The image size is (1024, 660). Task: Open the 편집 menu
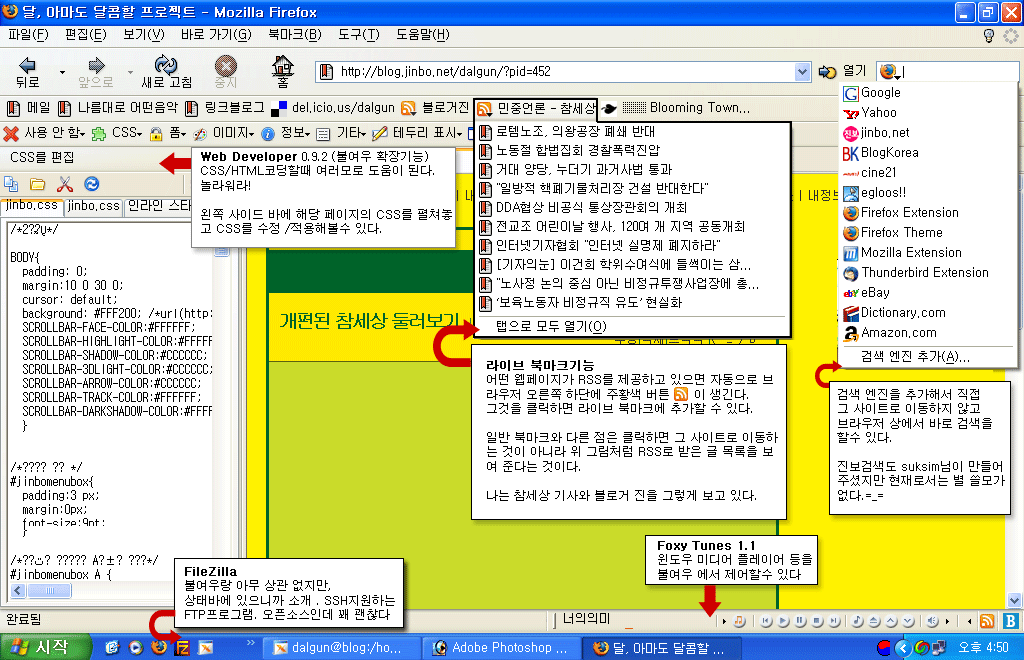(x=86, y=35)
